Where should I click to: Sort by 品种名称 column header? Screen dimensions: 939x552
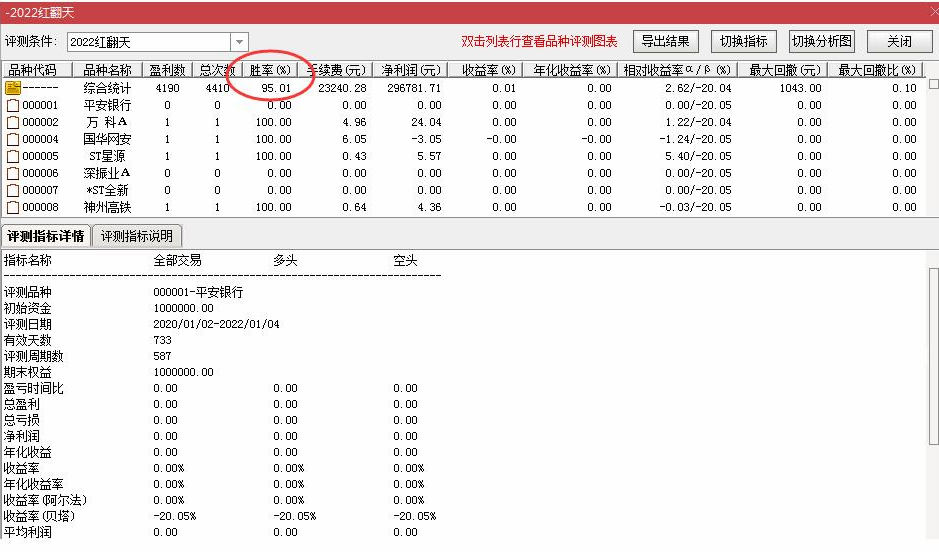point(107,70)
